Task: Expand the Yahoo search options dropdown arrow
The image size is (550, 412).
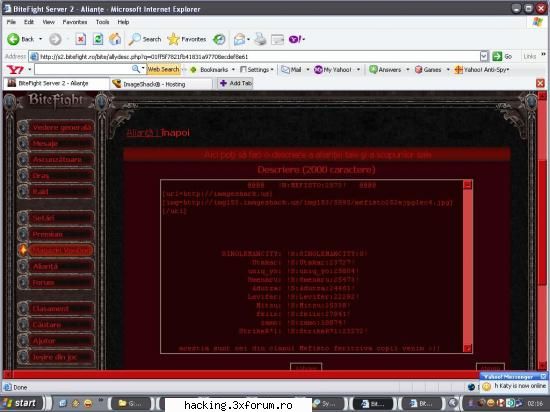Action: pos(143,68)
